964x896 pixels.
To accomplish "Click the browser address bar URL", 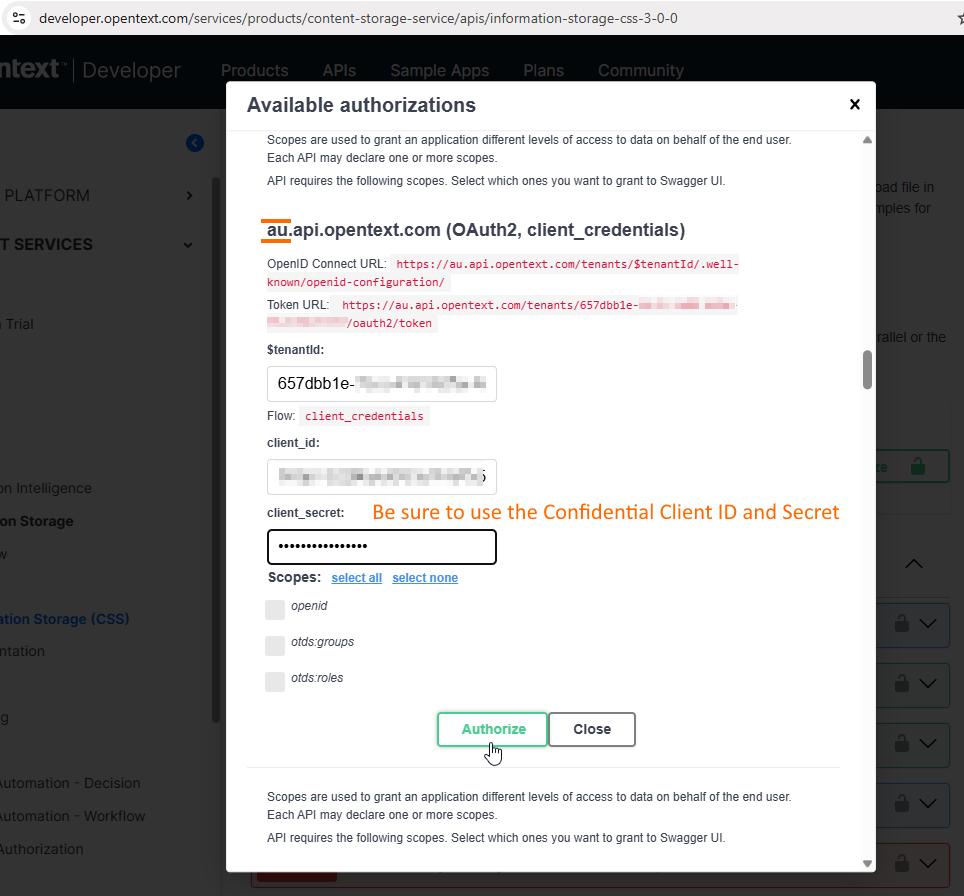I will (358, 18).
